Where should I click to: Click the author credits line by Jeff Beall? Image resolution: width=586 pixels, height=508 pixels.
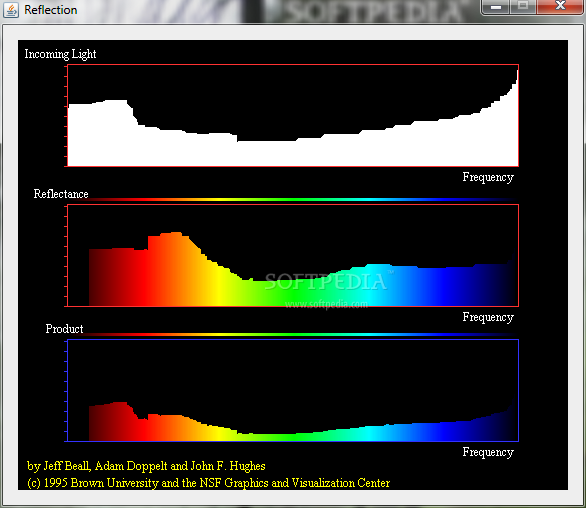(x=146, y=466)
